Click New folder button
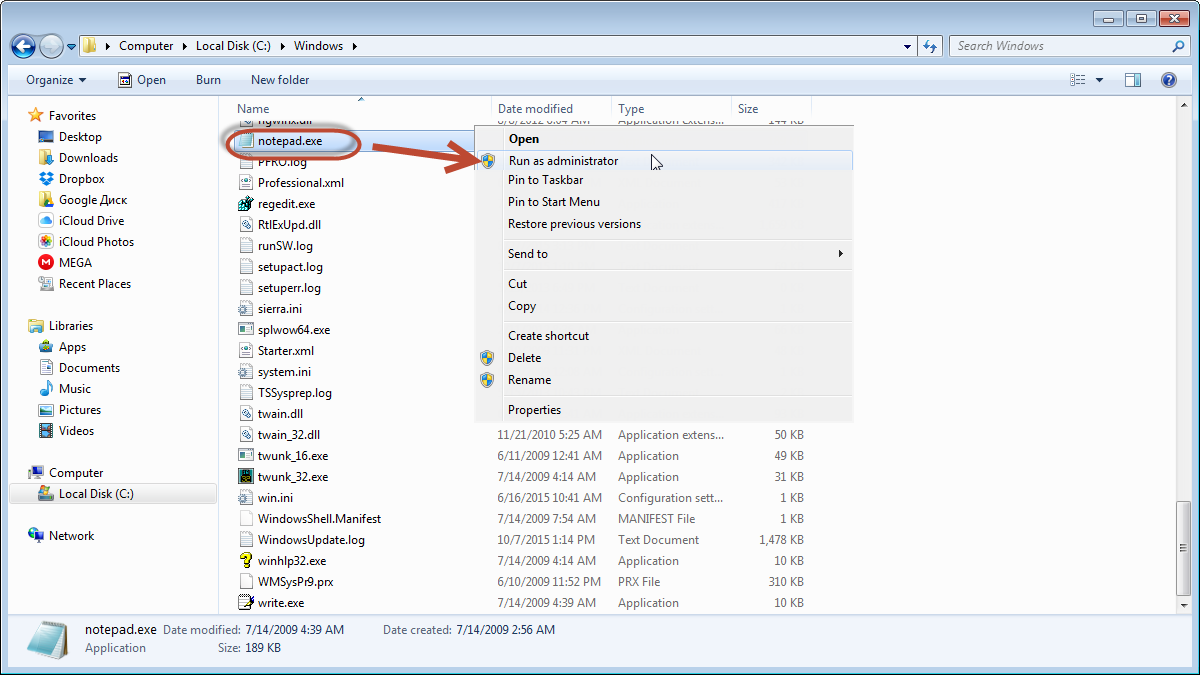The width and height of the screenshot is (1200, 675). tap(280, 80)
